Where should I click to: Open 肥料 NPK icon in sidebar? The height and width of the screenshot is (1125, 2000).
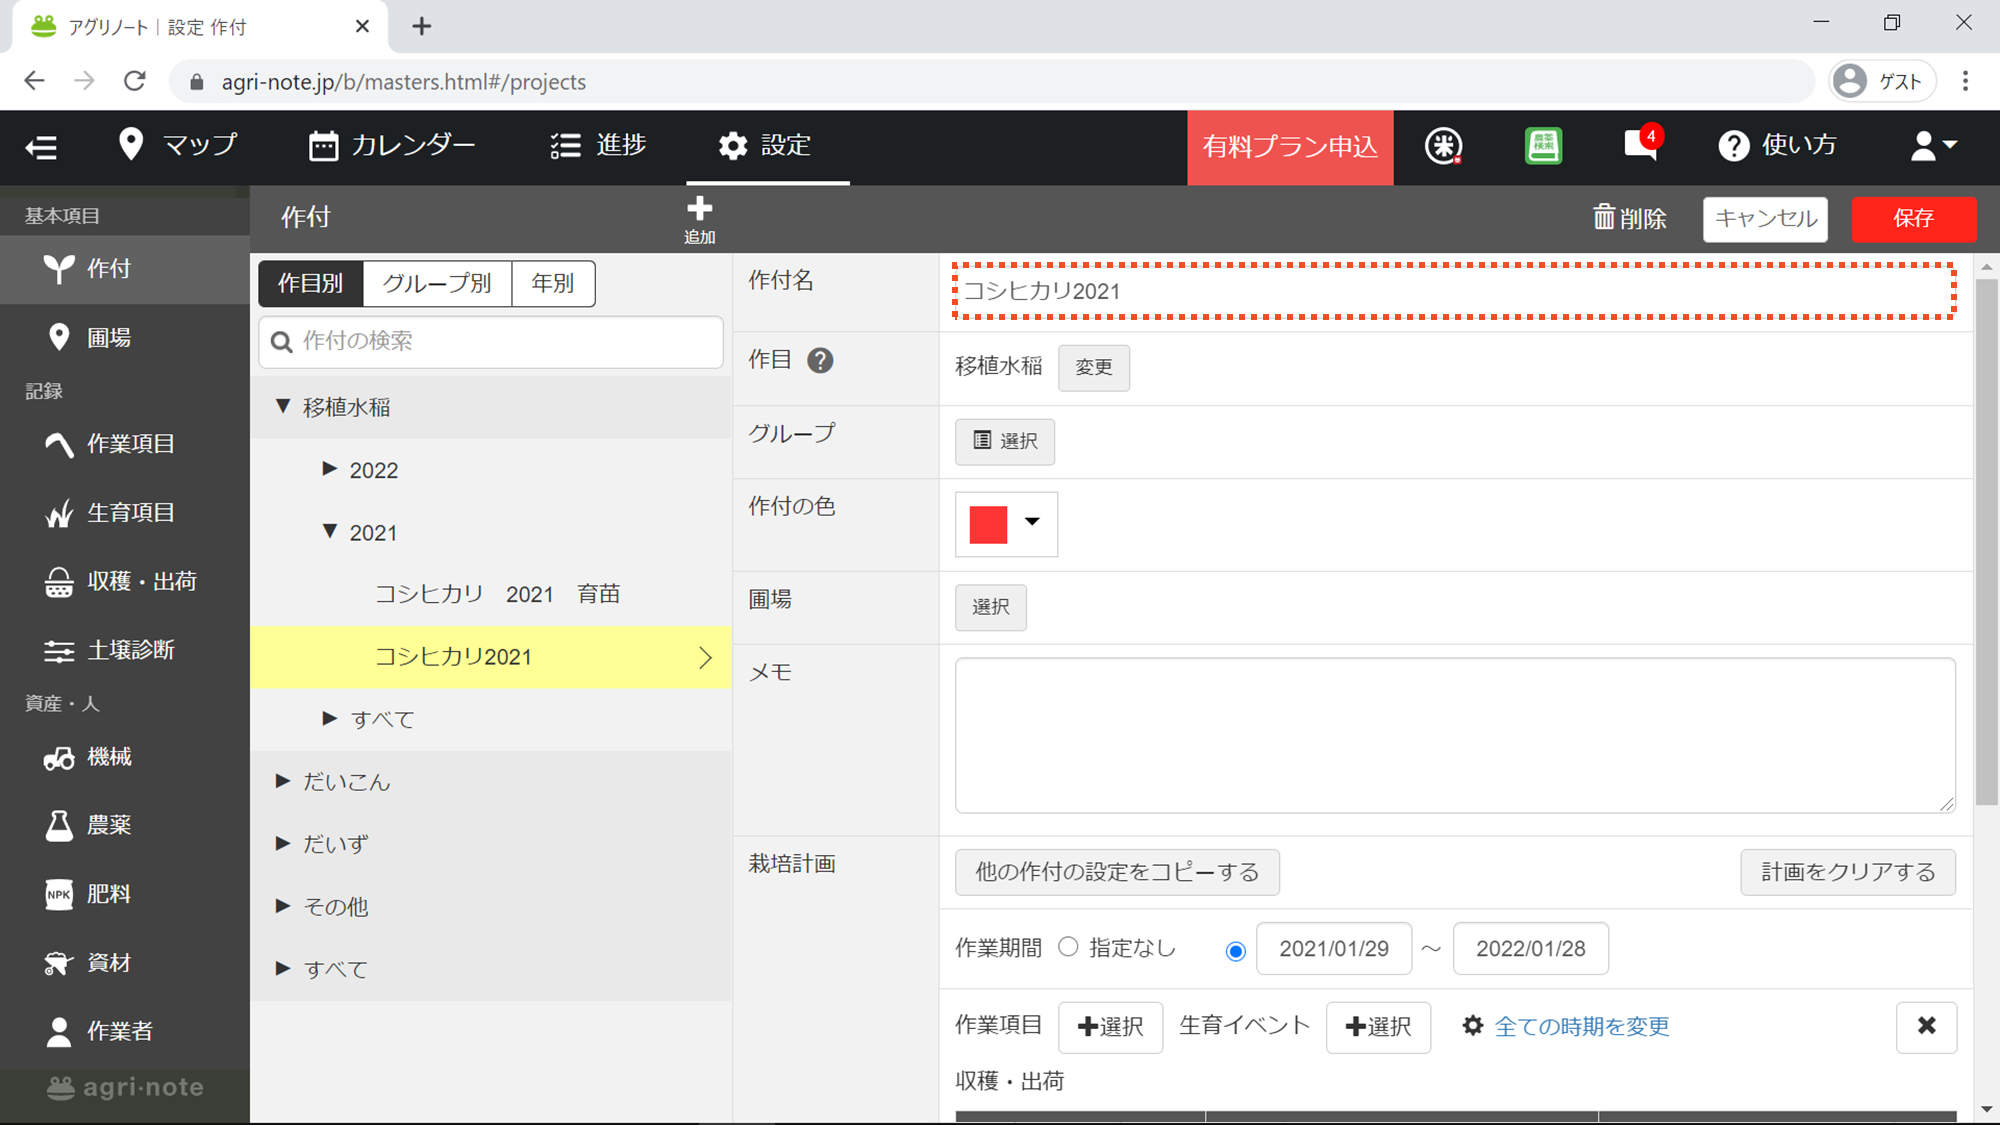(x=125, y=894)
